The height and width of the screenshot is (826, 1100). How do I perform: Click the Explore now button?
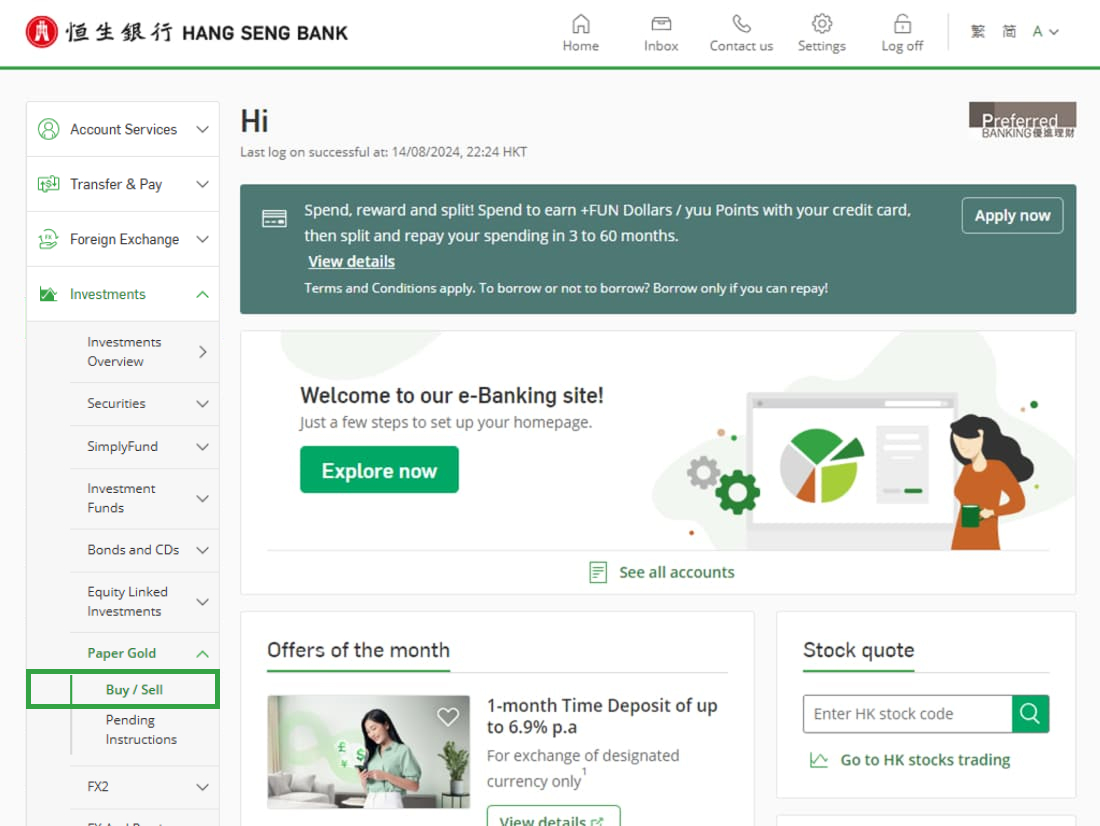379,470
